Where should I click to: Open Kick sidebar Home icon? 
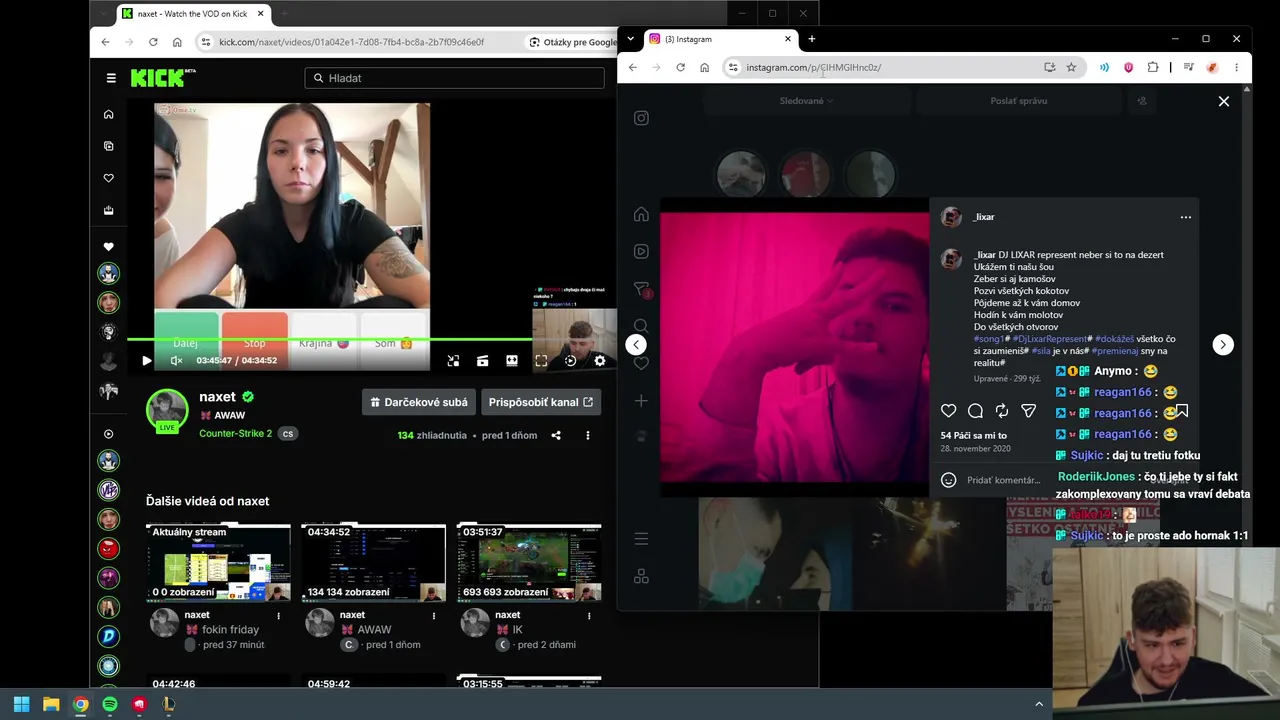click(109, 114)
